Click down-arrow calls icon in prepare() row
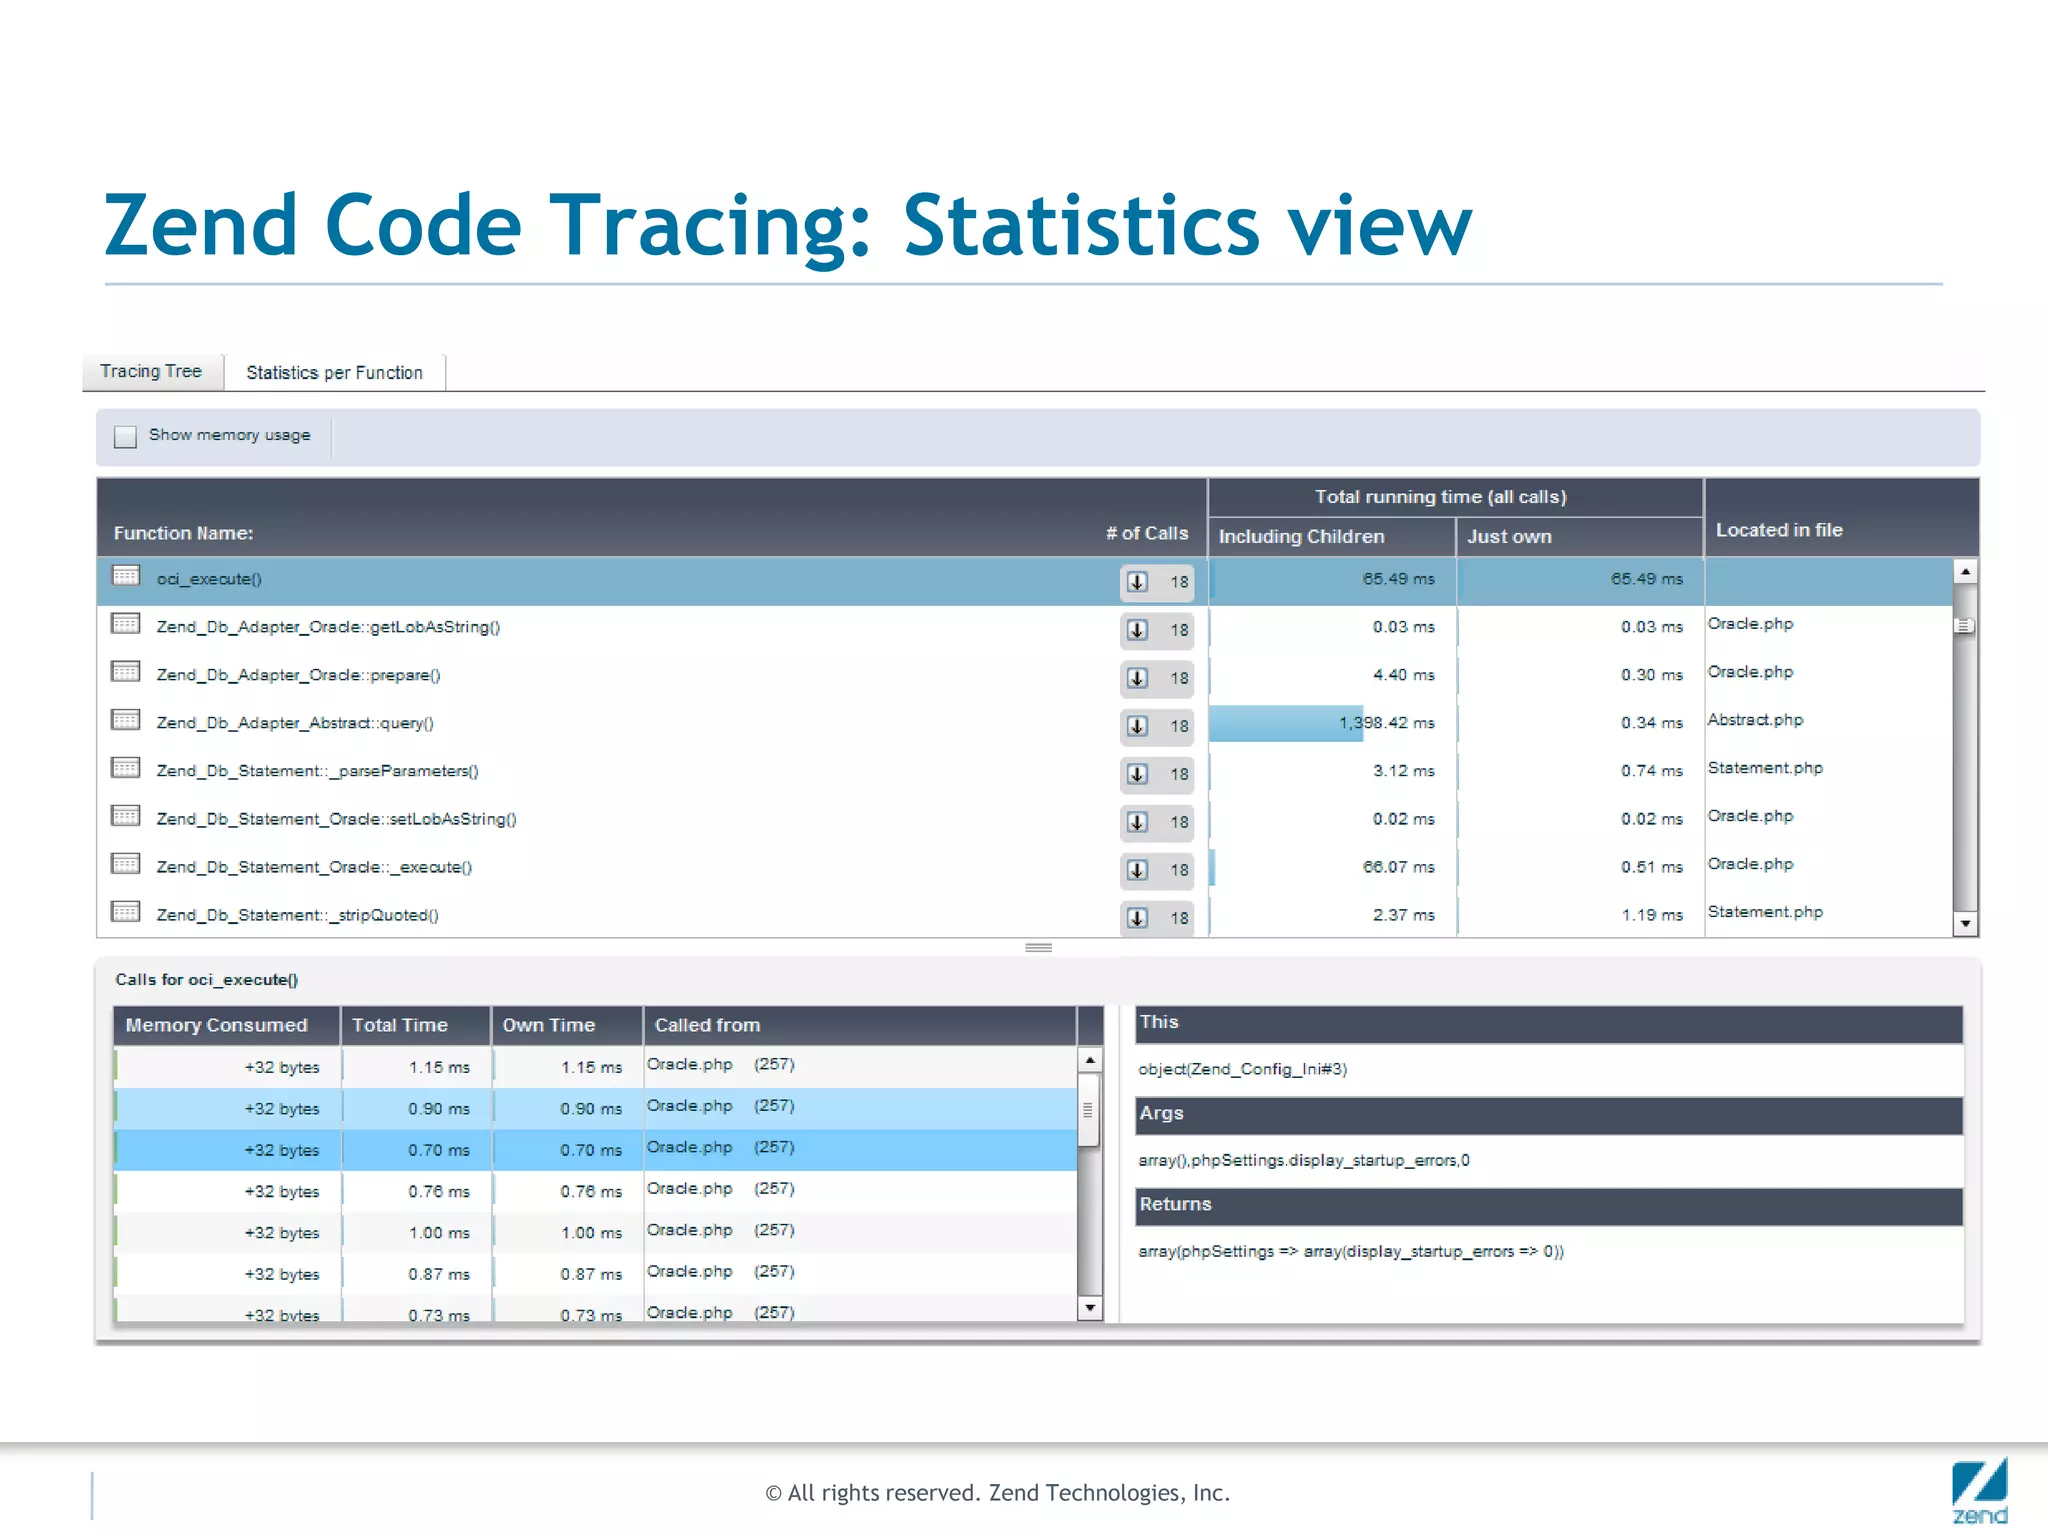Screen dimensions: 2048x1536 [x=1137, y=677]
